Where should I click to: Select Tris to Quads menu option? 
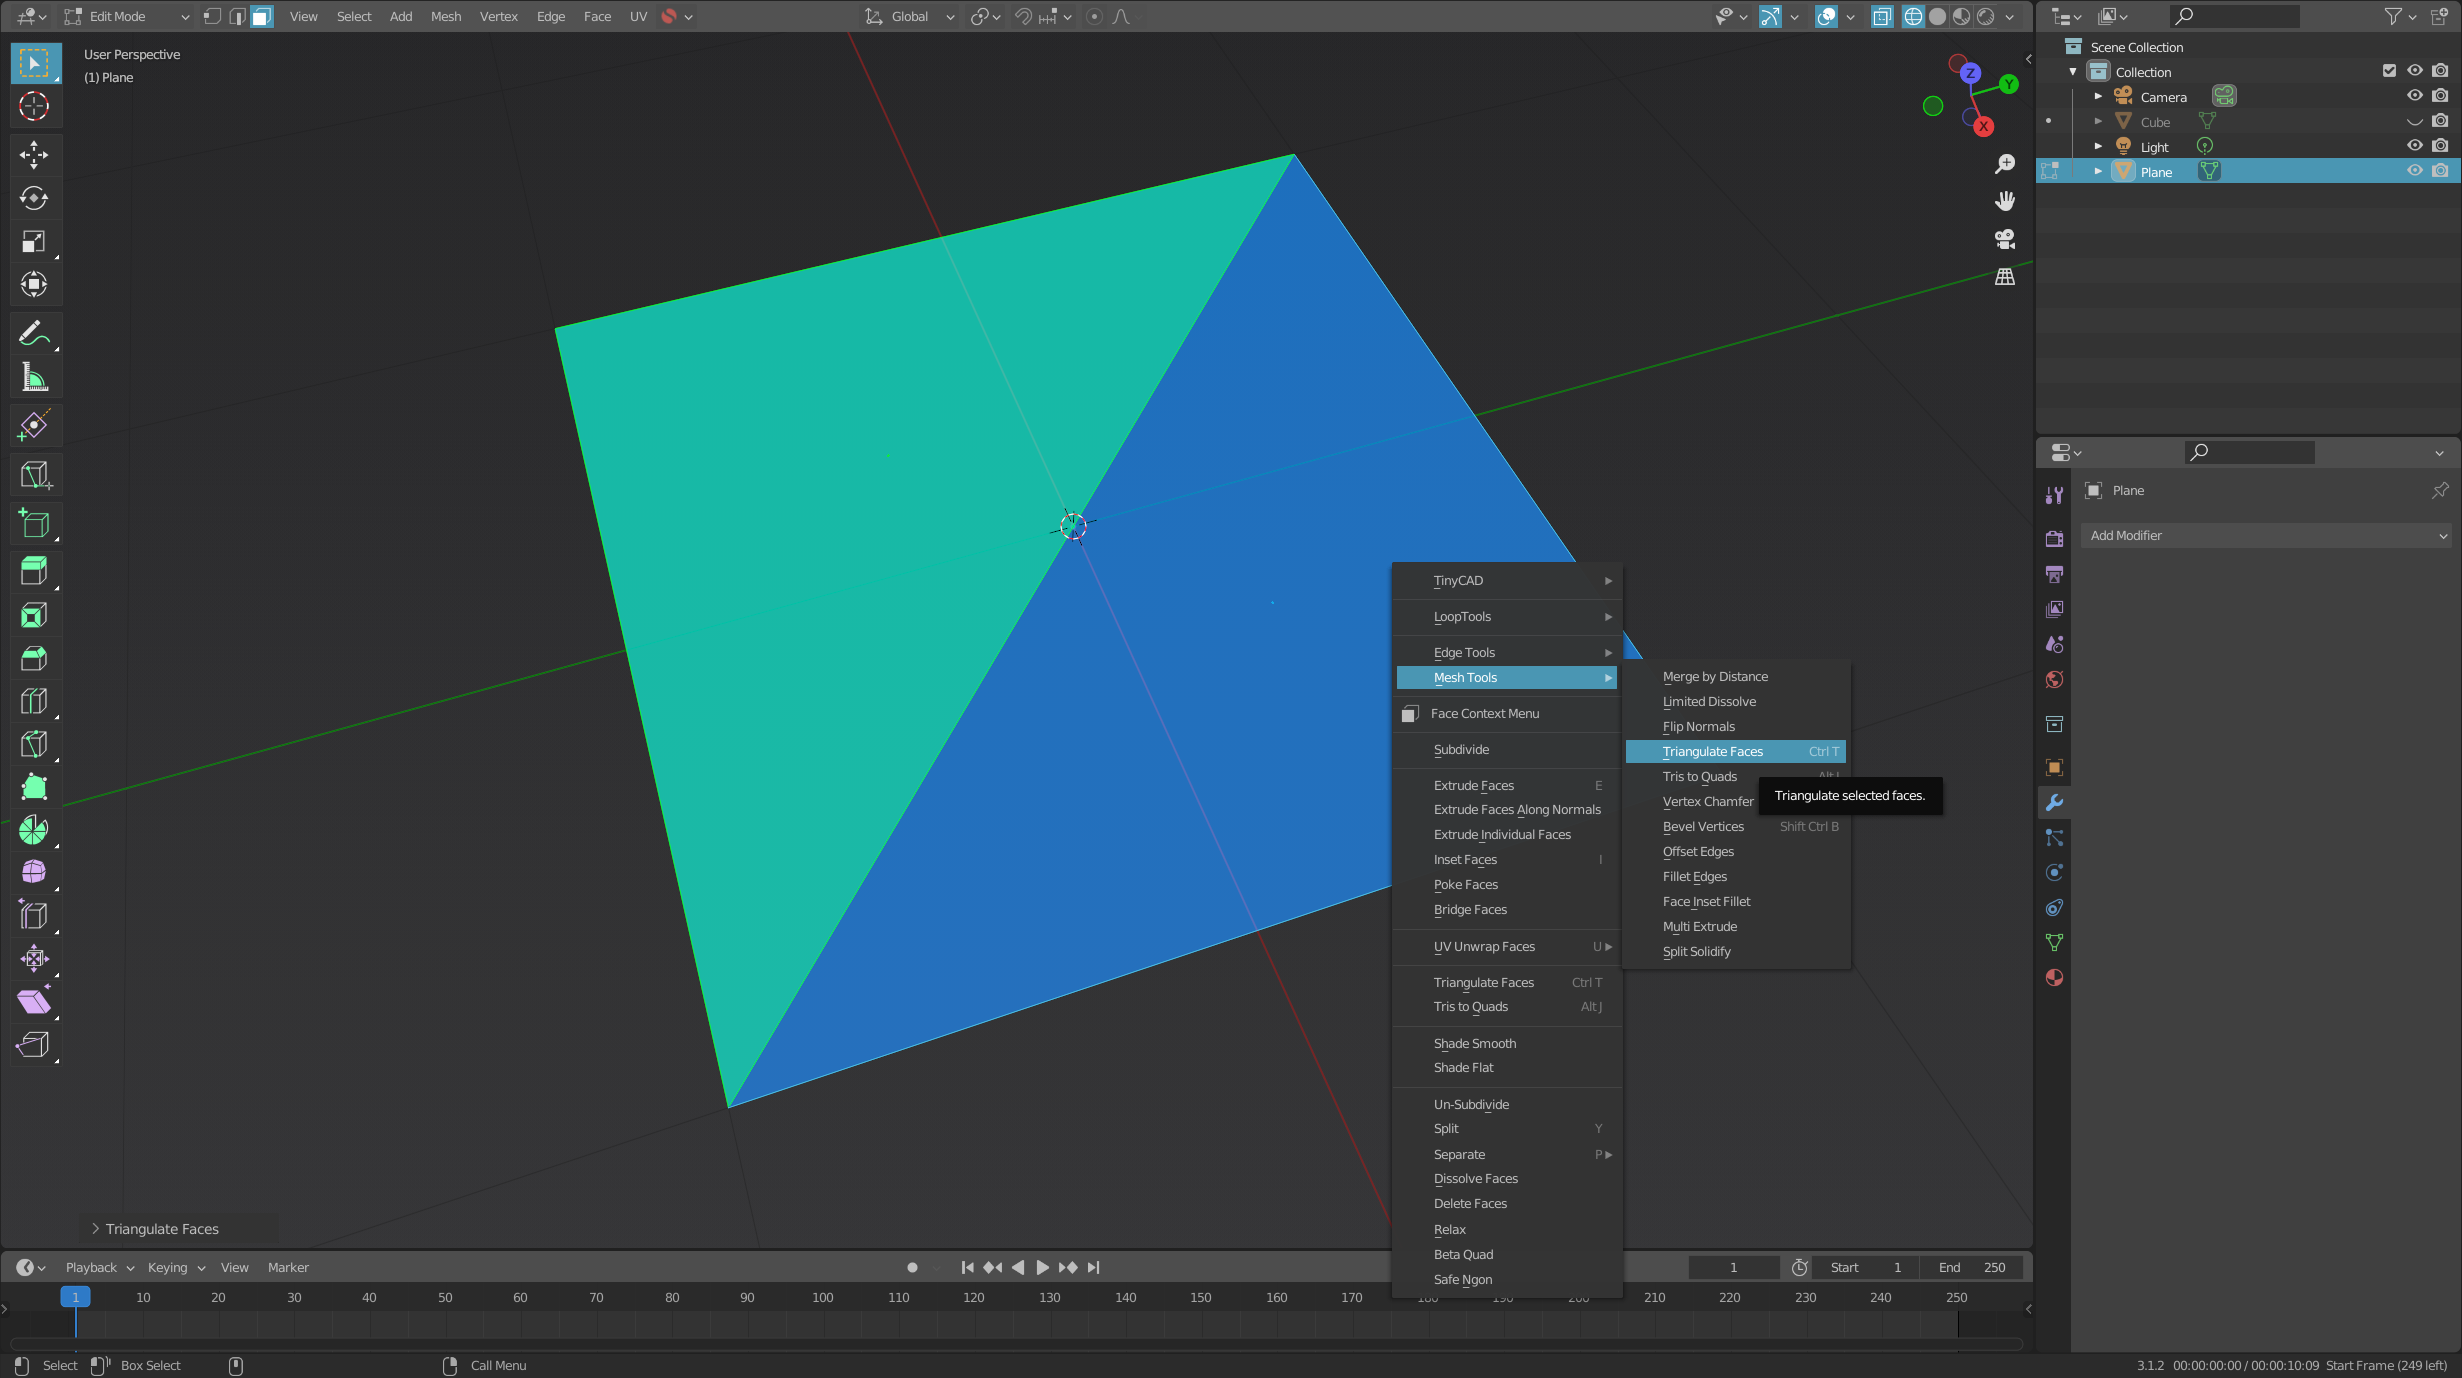tap(1698, 776)
